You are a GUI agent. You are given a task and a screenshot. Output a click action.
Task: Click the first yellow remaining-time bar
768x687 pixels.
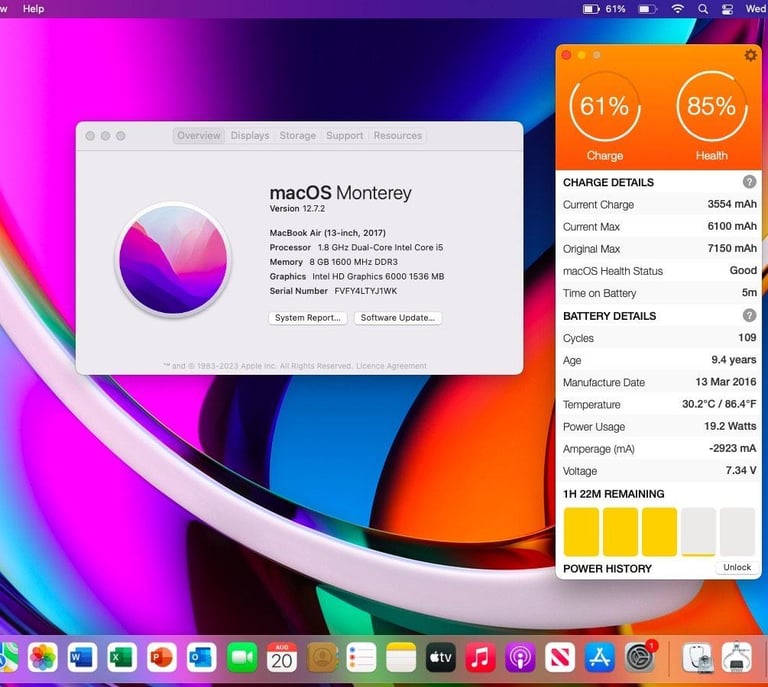[581, 532]
